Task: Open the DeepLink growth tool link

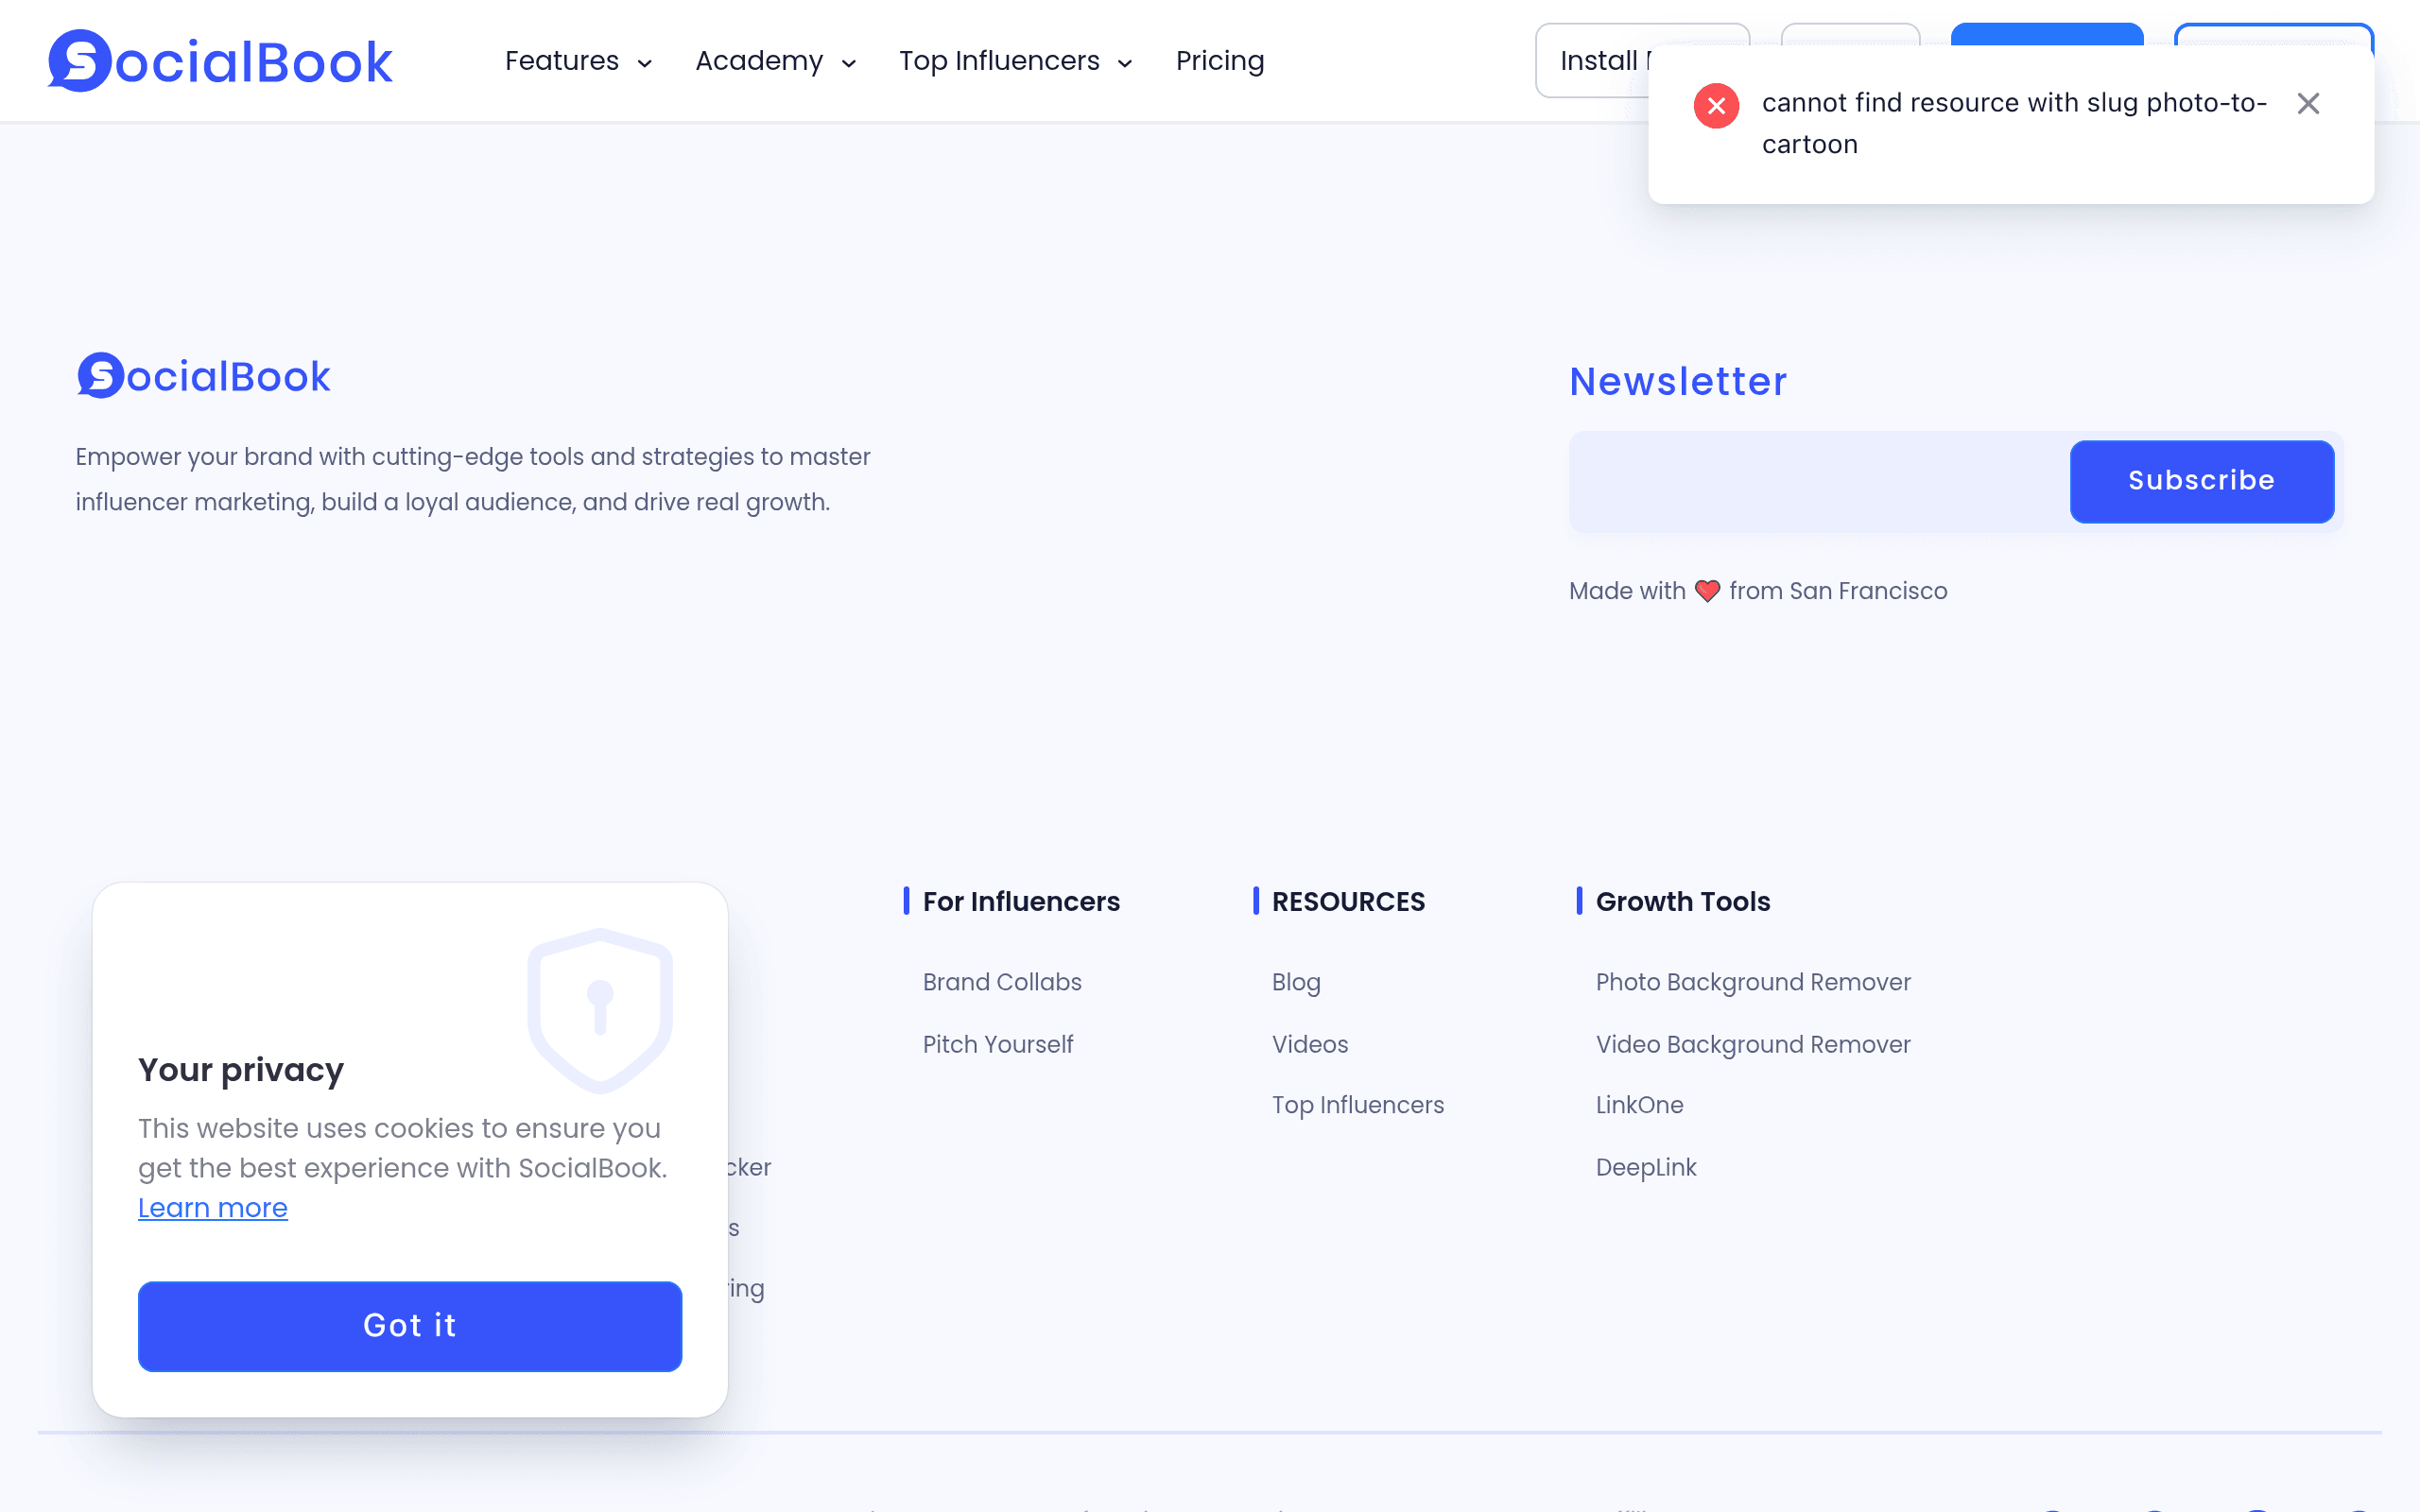Action: point(1646,1167)
